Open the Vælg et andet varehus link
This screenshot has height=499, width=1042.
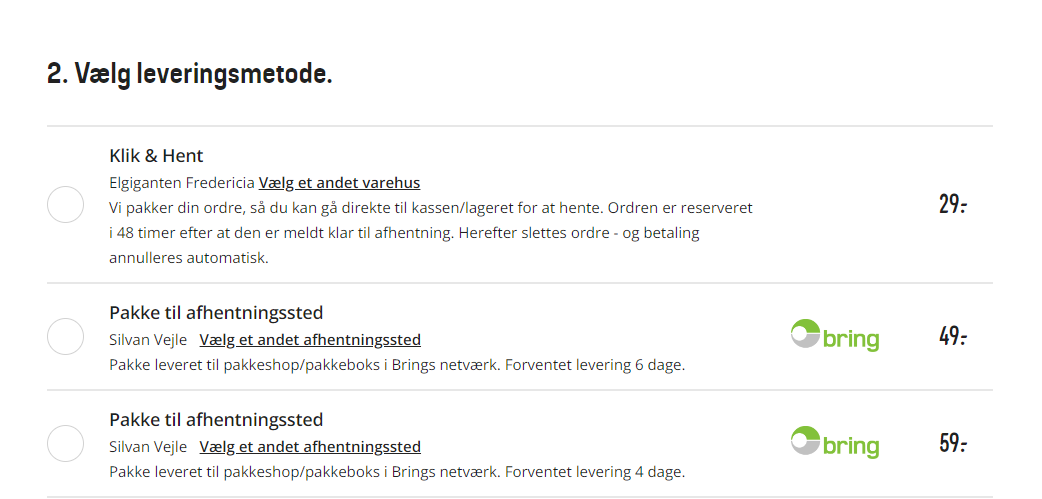point(339,183)
